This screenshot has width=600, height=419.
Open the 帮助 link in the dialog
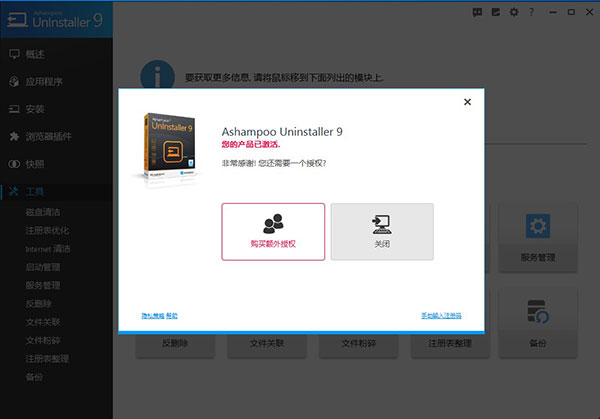pos(172,316)
